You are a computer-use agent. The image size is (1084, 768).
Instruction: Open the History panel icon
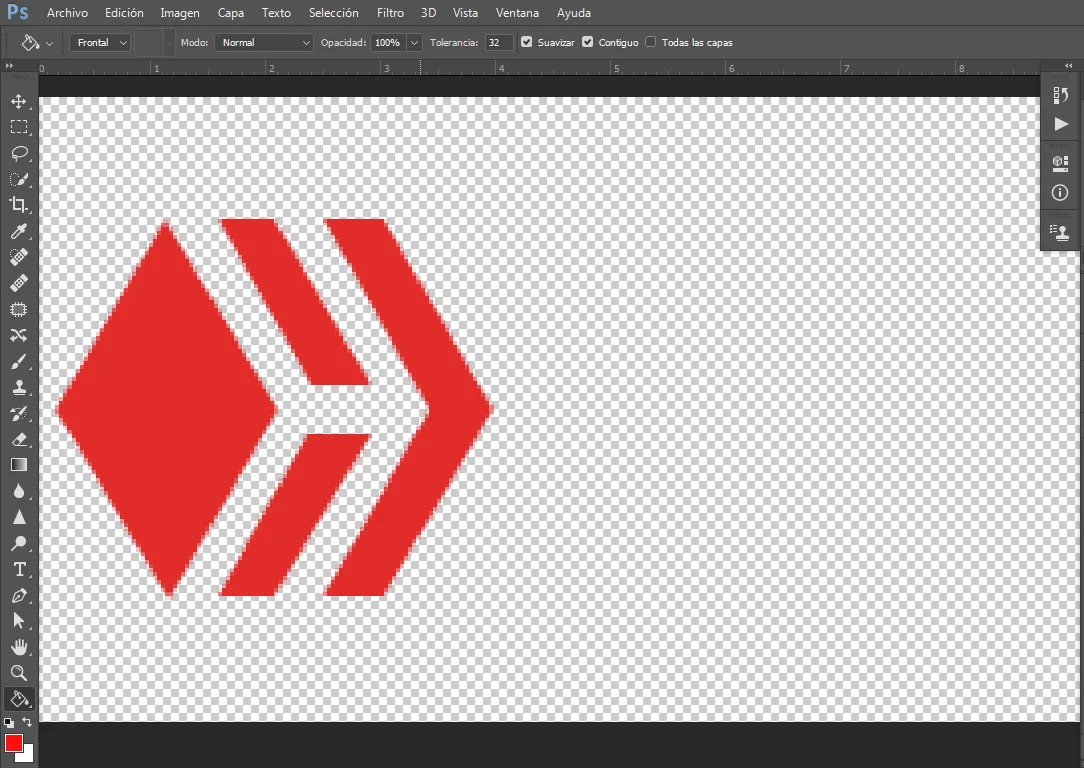tap(1060, 95)
